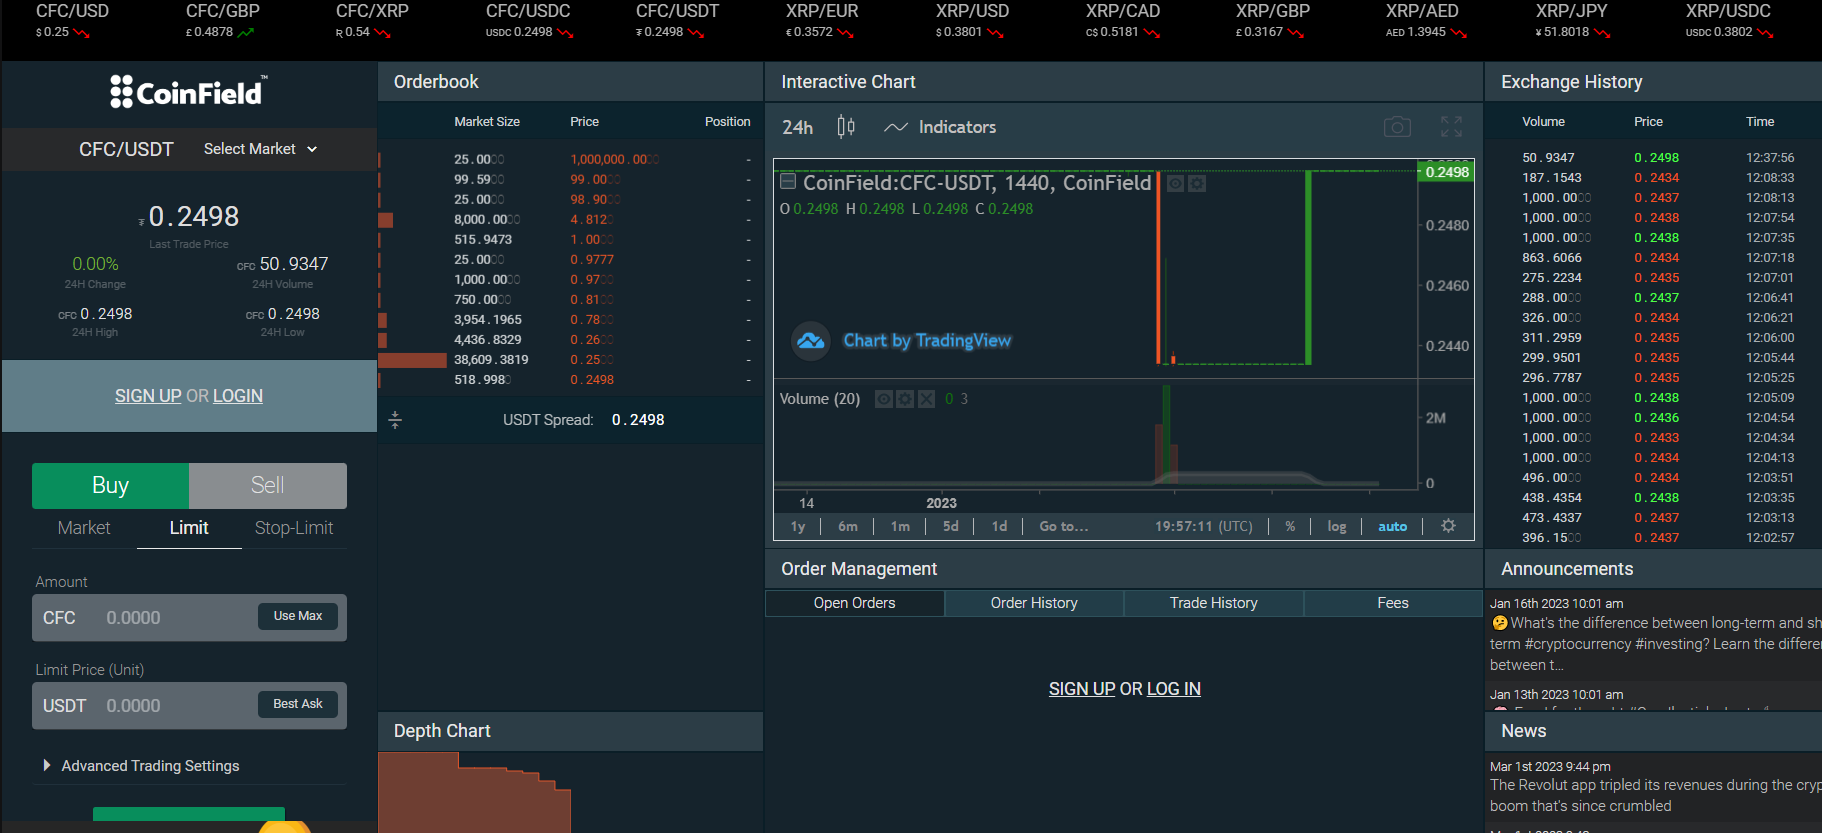This screenshot has width=1822, height=833.
Task: Open the Open Orders tab
Action: [x=854, y=603]
